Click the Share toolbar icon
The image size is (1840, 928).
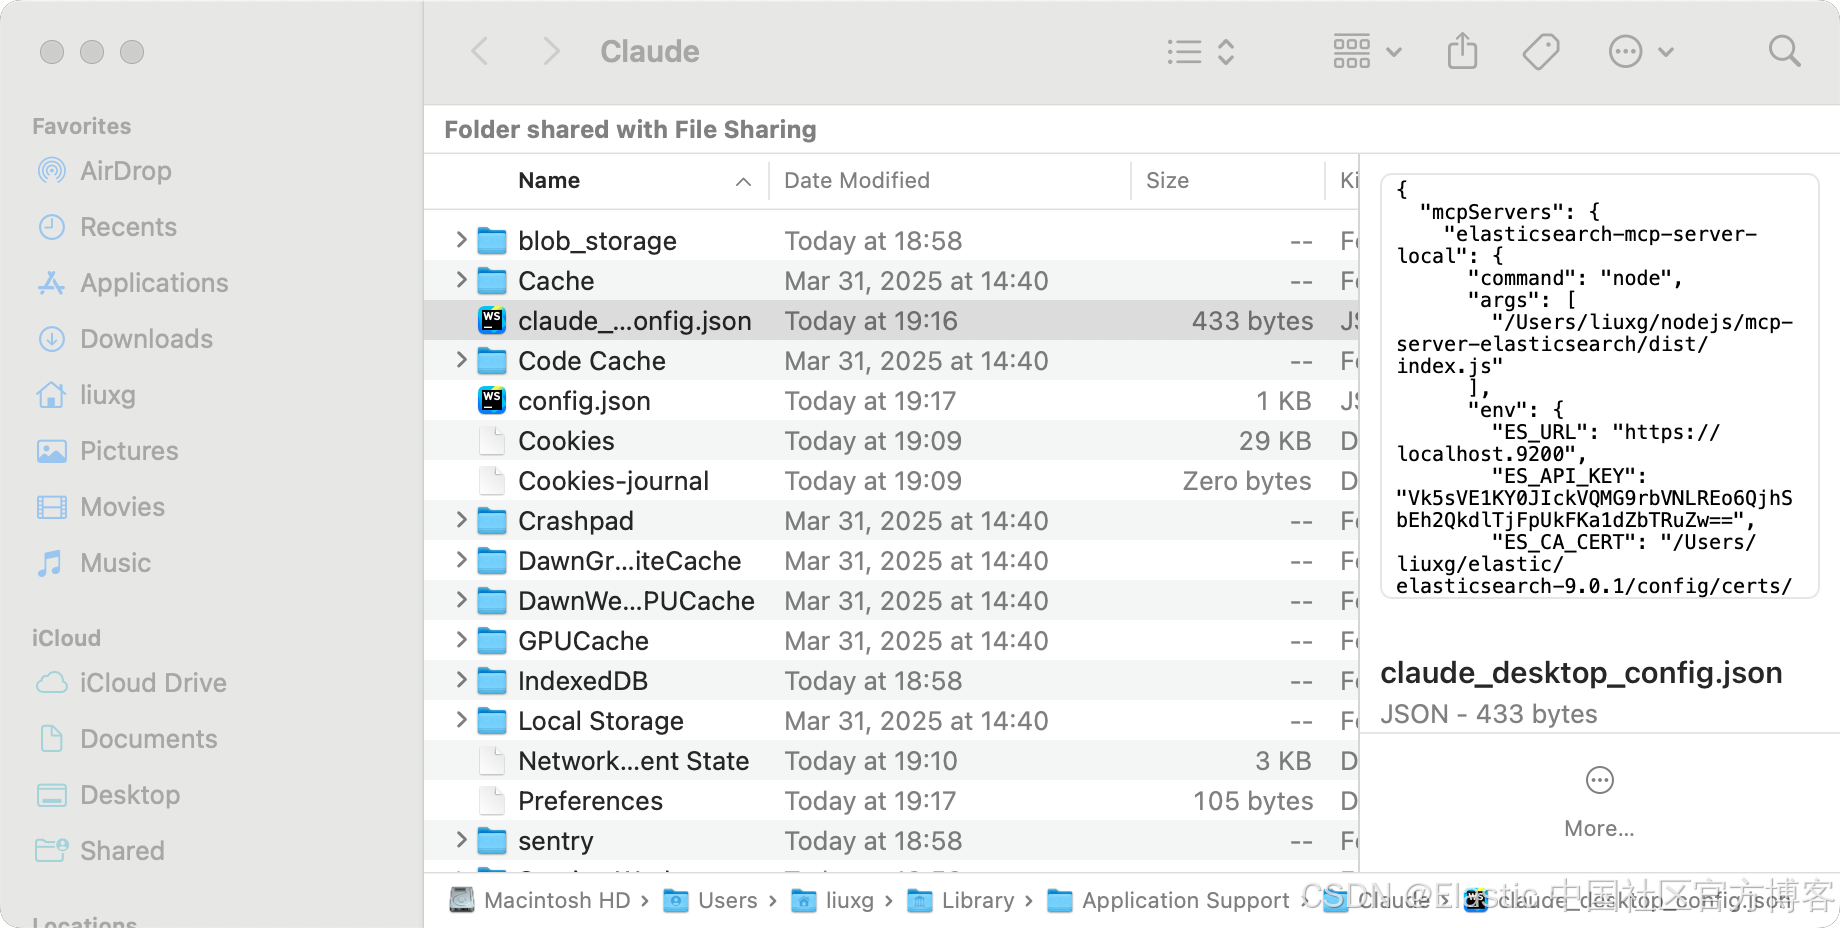point(1462,51)
